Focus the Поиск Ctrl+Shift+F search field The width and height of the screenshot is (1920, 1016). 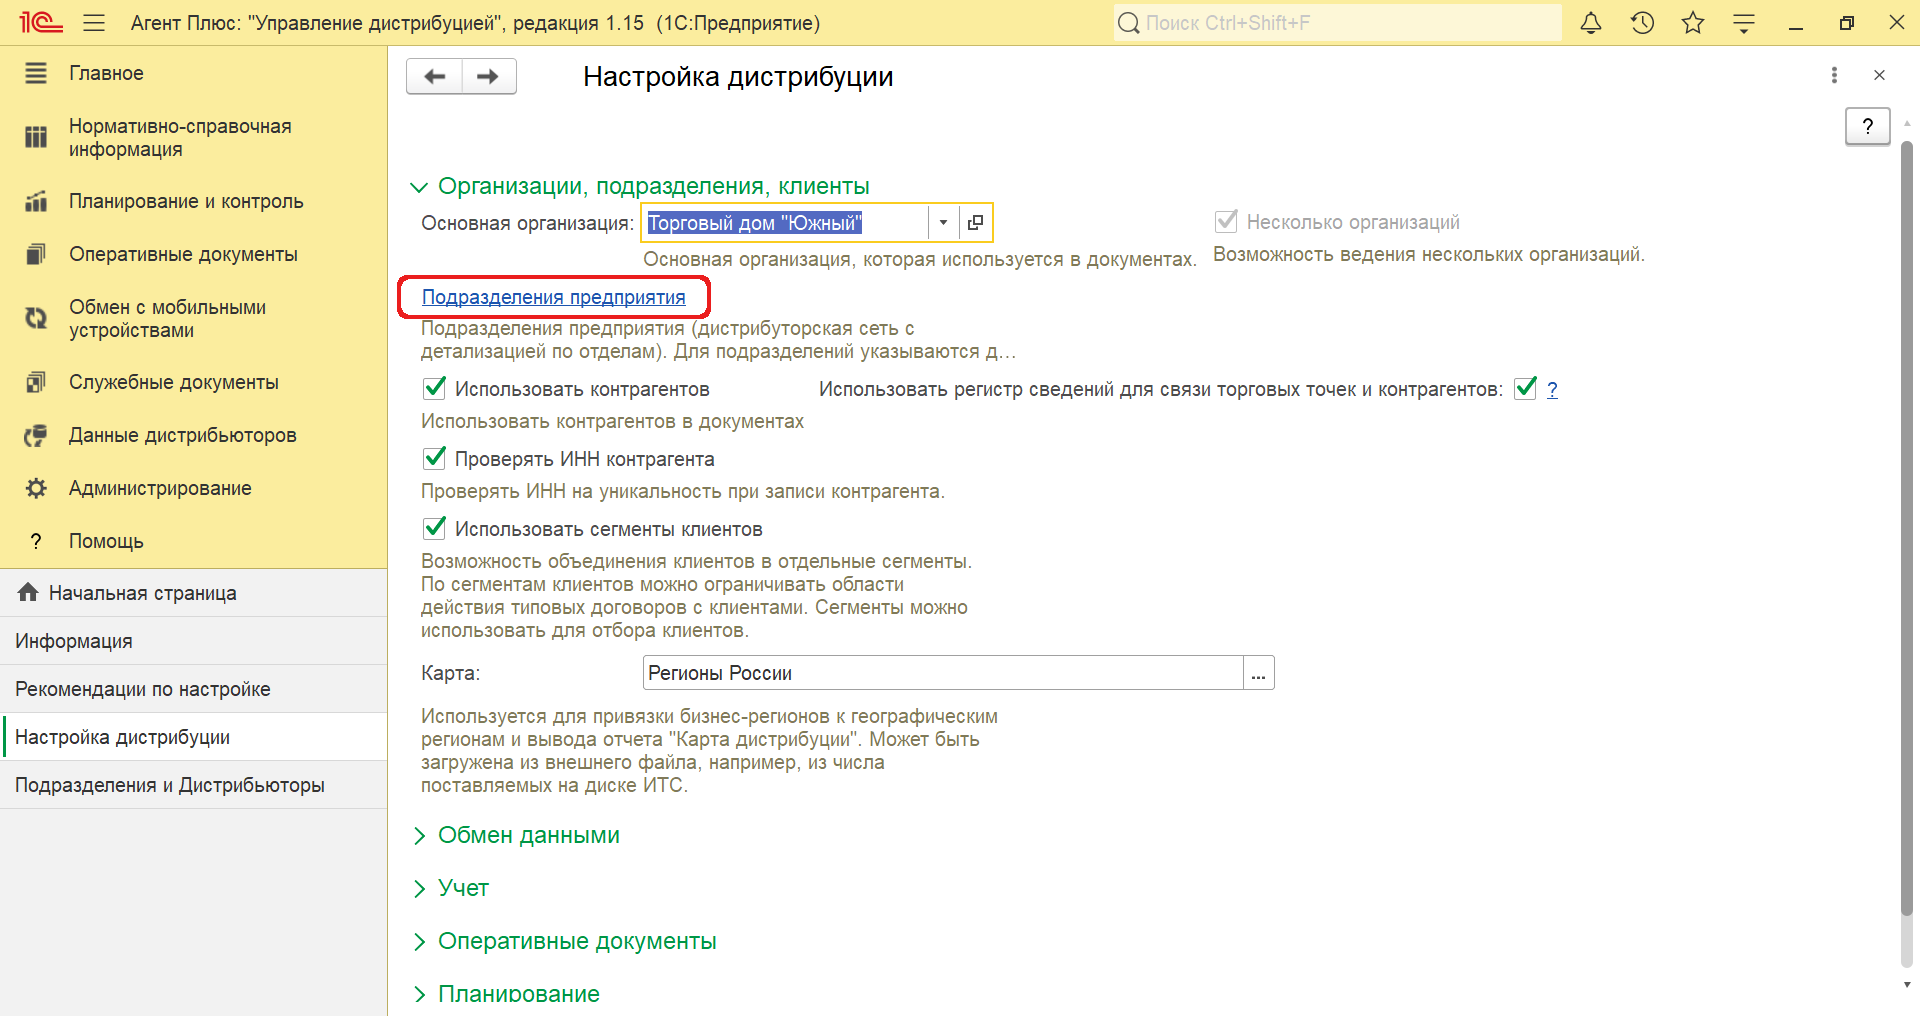coord(1337,23)
